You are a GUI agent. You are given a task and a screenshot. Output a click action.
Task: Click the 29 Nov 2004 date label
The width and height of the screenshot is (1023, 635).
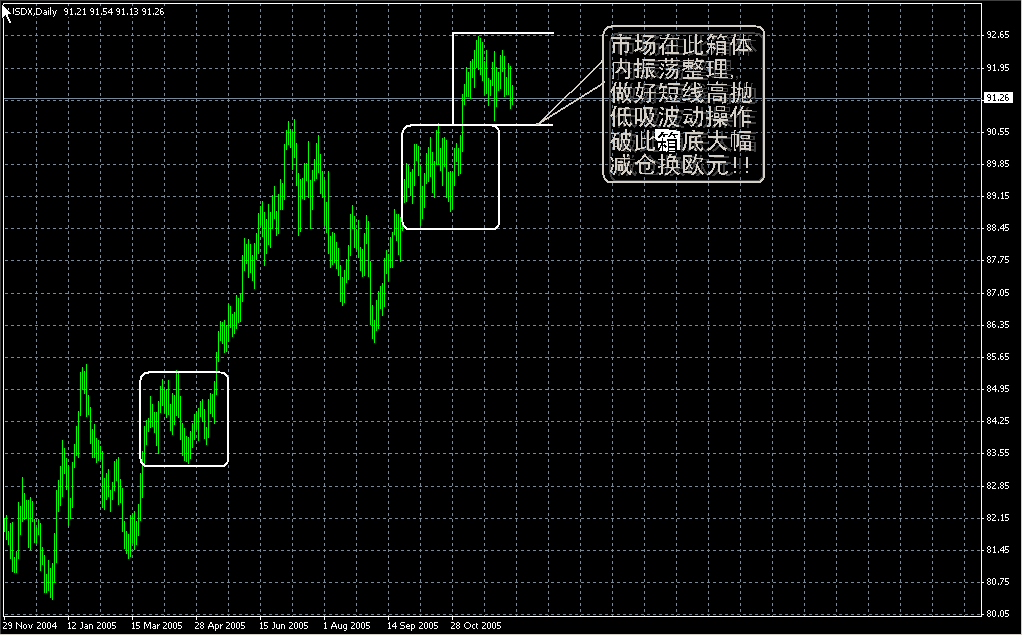tap(30, 625)
